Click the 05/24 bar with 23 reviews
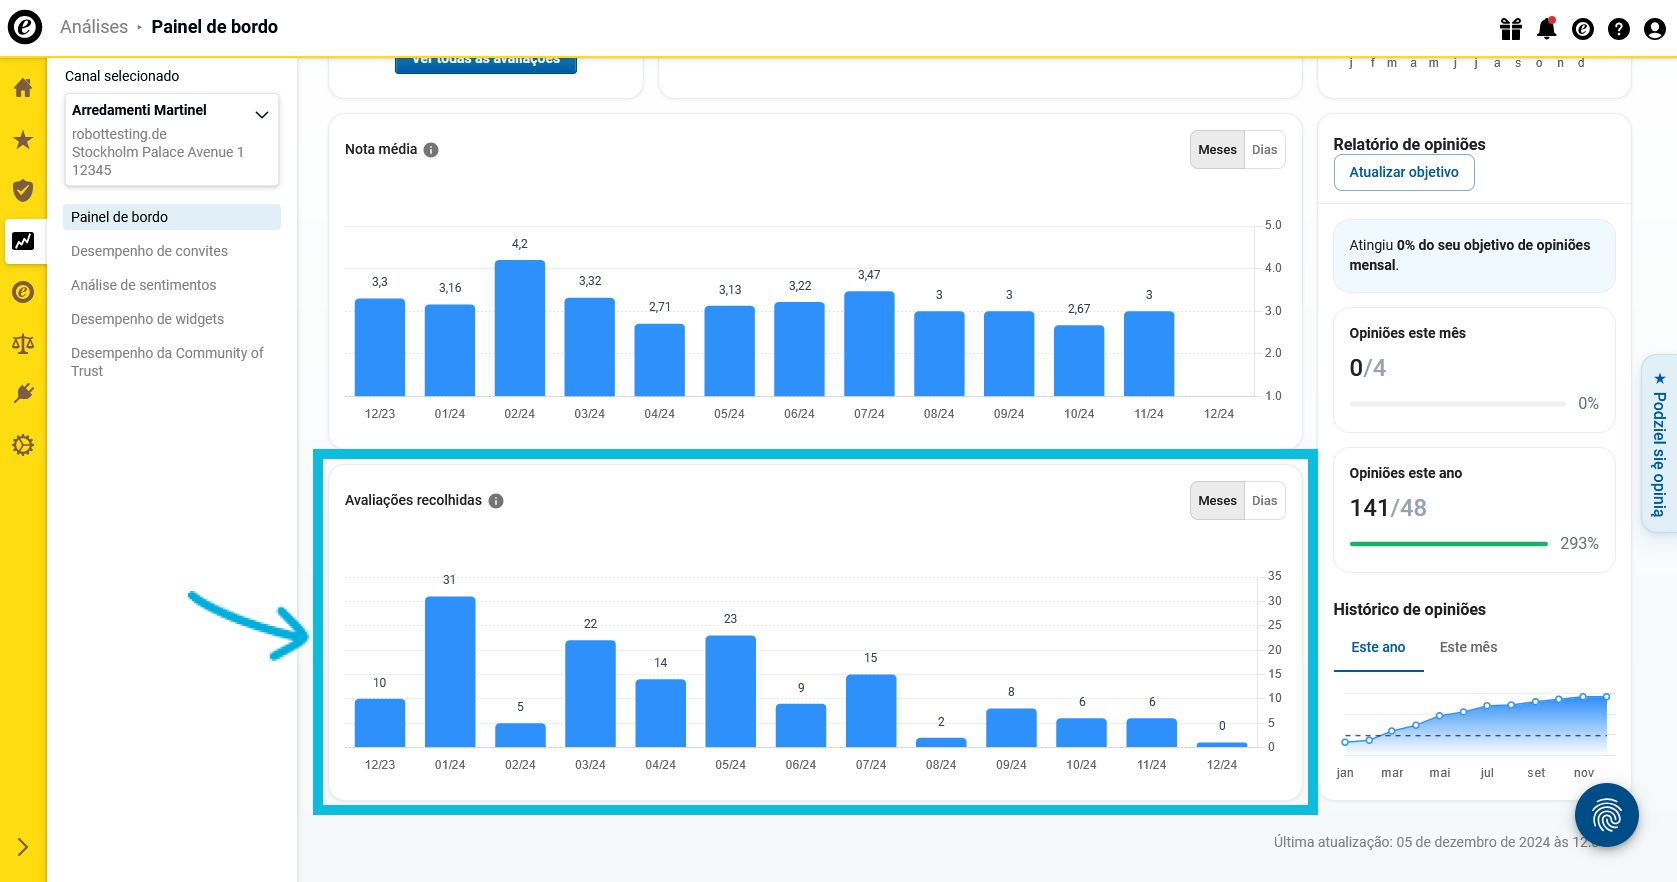Viewport: 1677px width, 882px height. click(731, 691)
